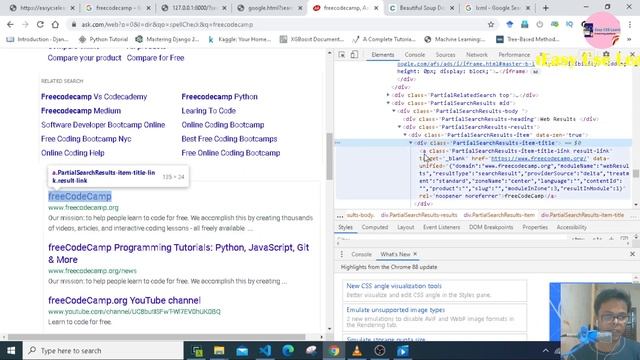Close the bottom drawer in DevTools
The image size is (640, 360).
coord(632,254)
